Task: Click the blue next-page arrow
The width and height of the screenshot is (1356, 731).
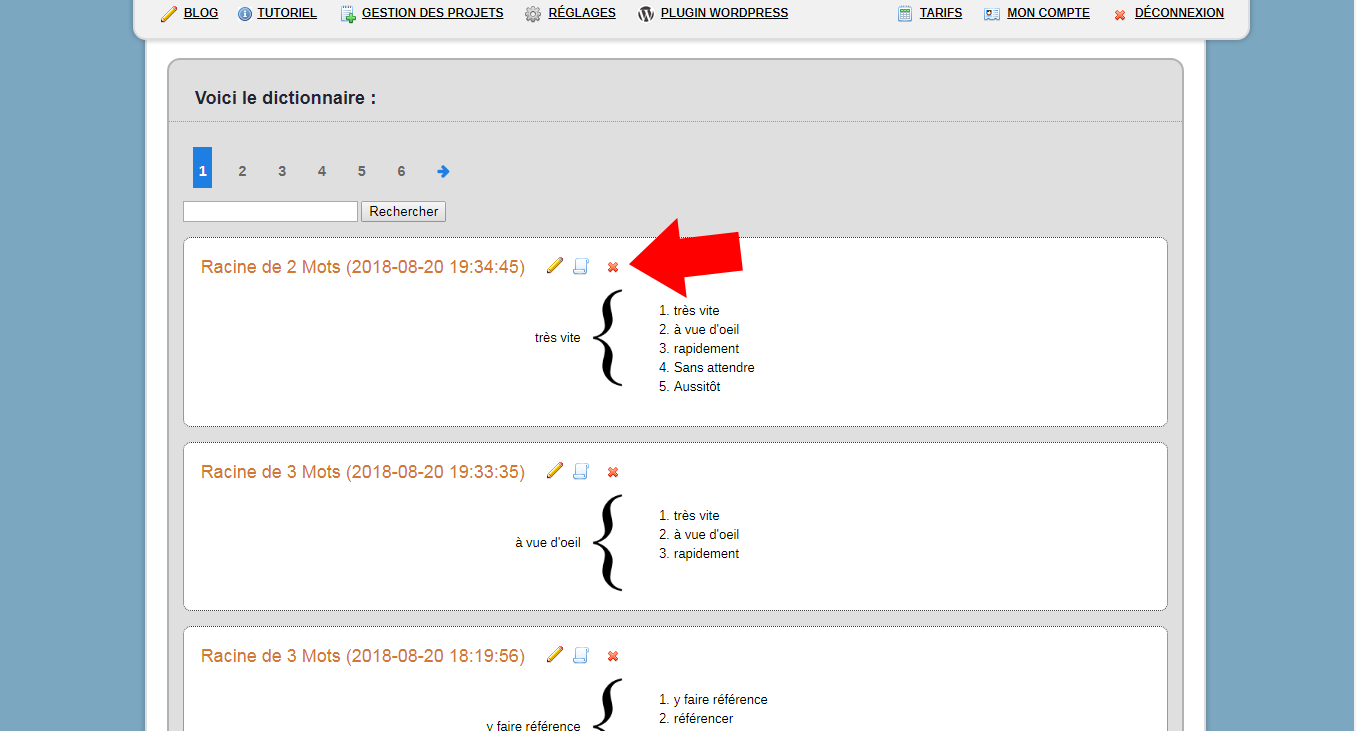Action: [x=443, y=171]
